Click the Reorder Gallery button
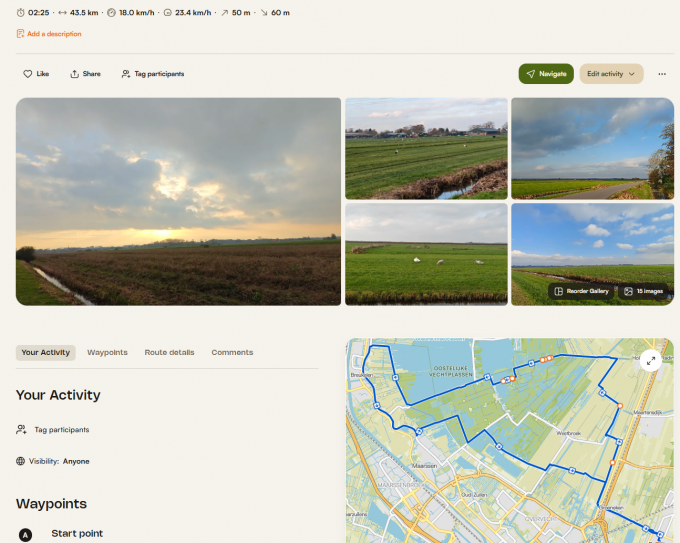Viewport: 680px width, 543px height. click(581, 291)
